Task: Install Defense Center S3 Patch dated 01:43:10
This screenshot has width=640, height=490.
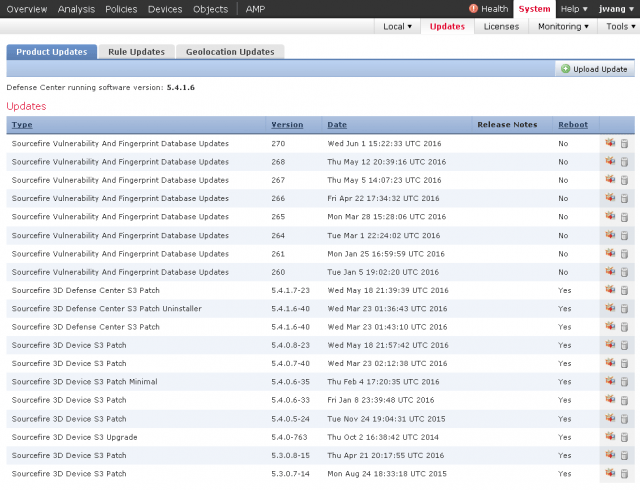Action: 610,326
